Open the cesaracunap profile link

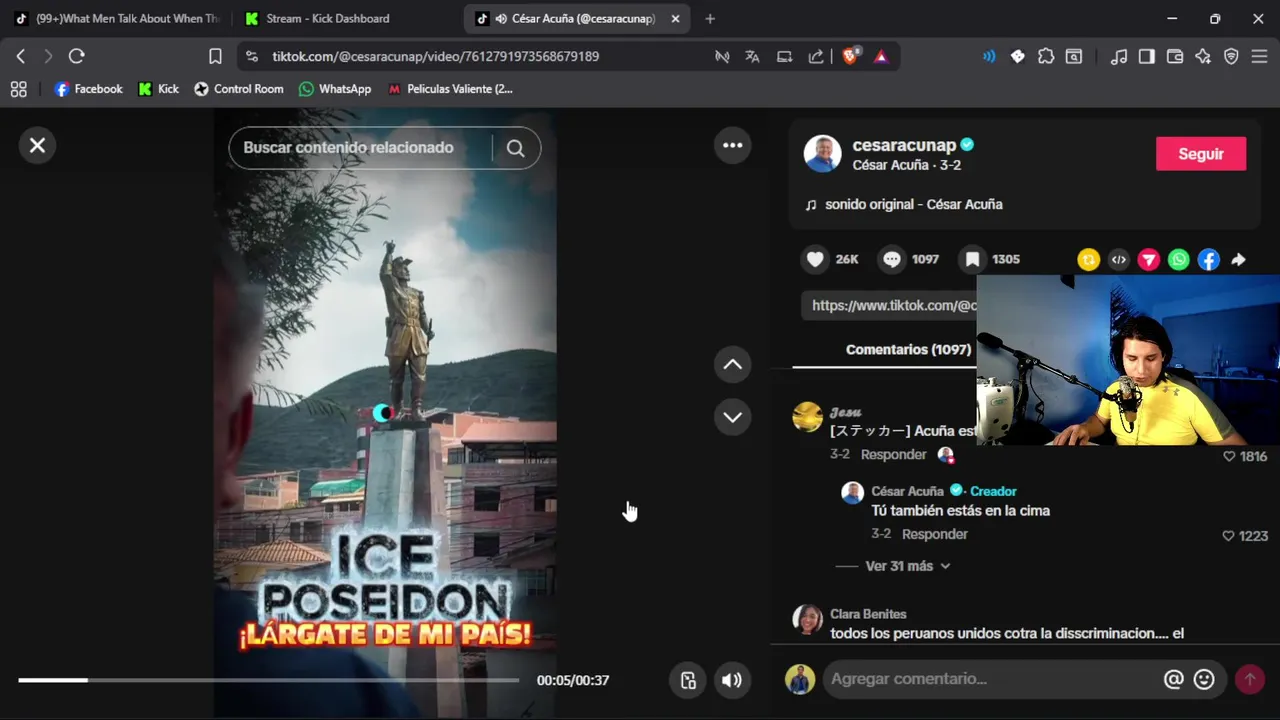904,145
